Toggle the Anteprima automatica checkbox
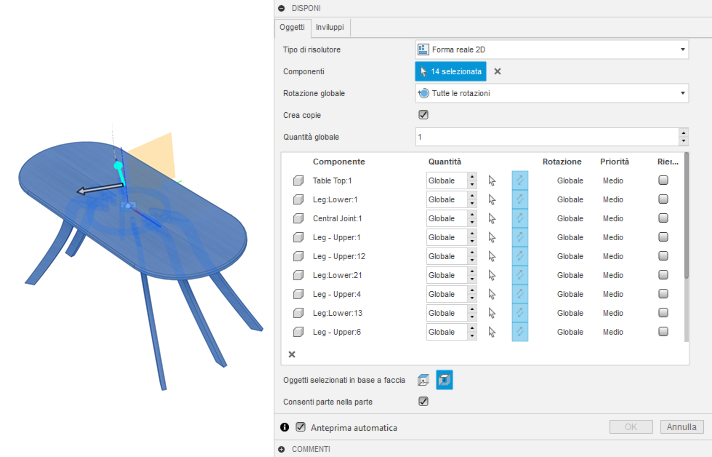 tap(301, 427)
